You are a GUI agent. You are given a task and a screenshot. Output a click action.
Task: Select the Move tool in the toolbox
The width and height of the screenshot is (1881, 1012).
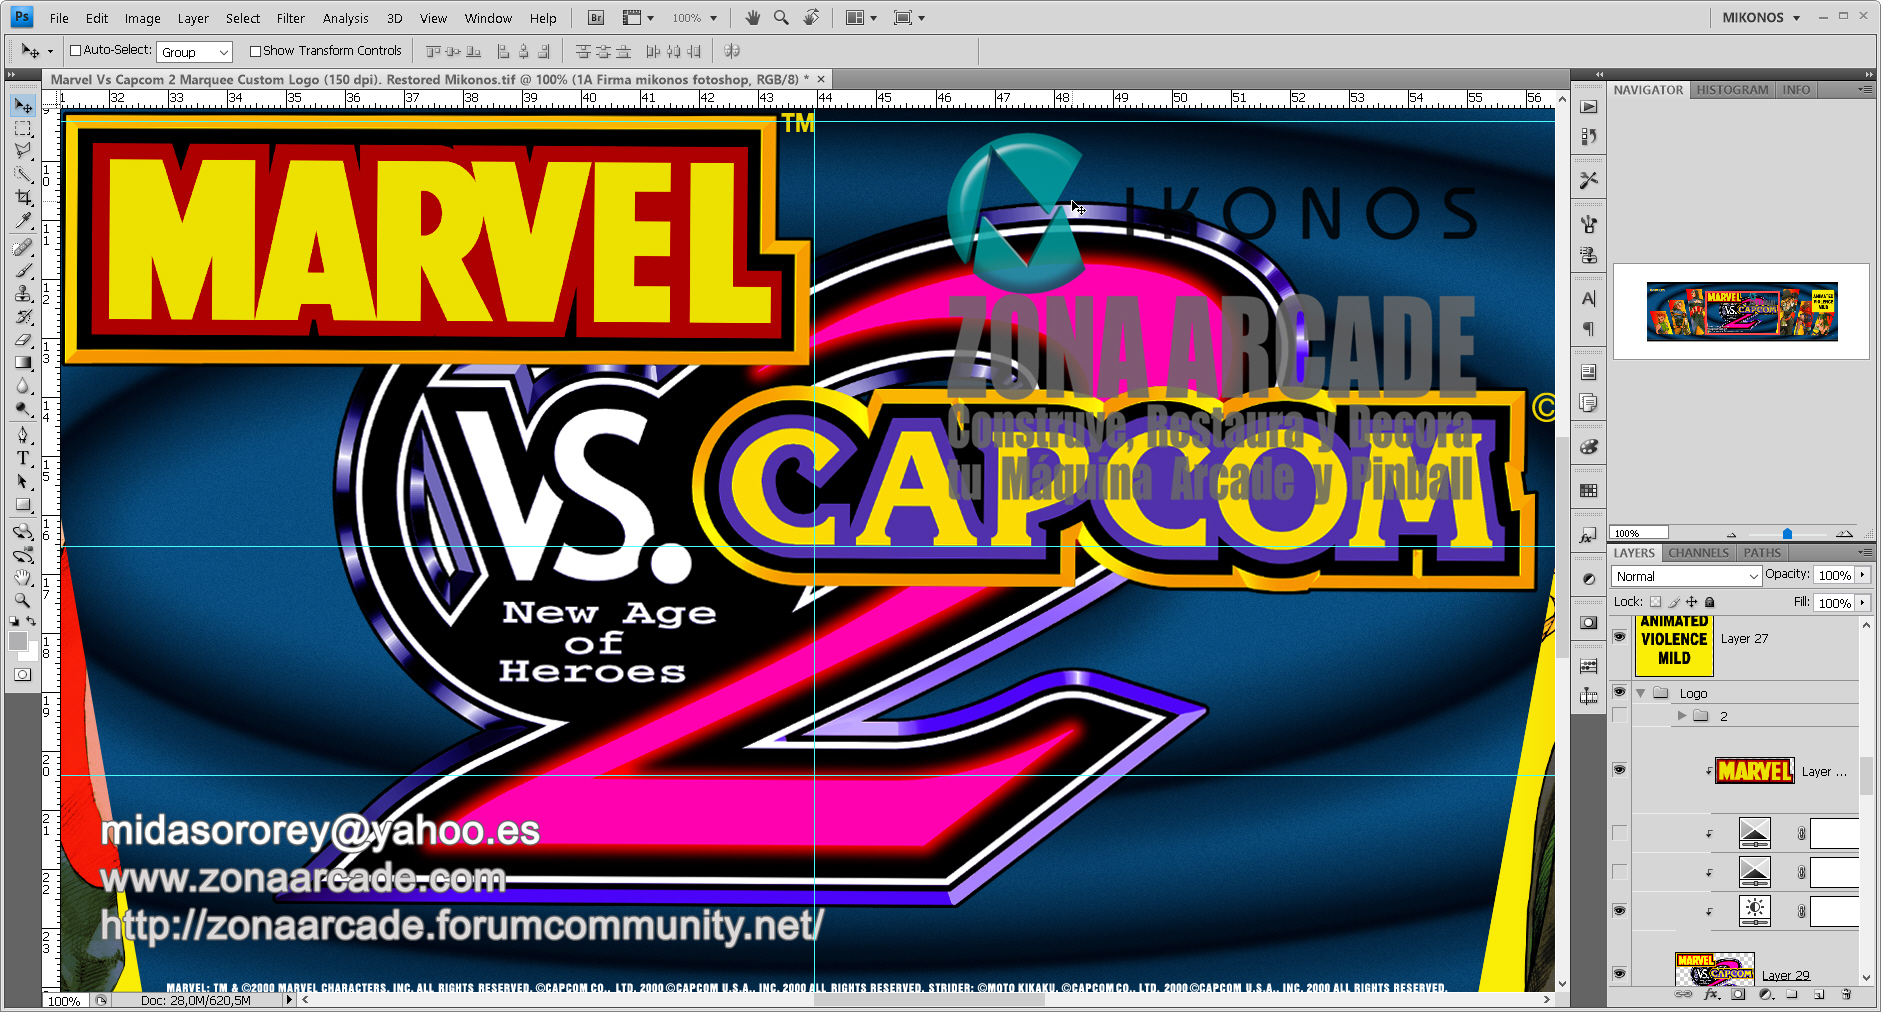pos(23,105)
